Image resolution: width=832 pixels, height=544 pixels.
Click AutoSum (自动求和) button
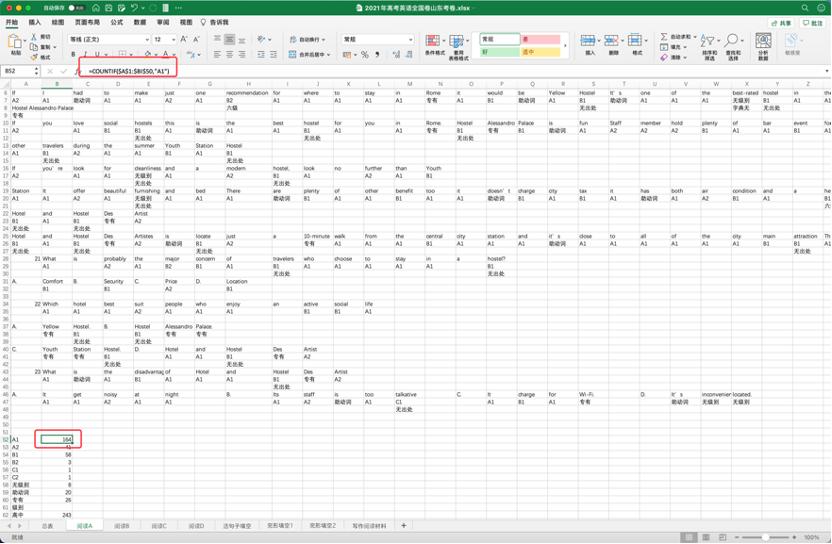click(x=678, y=37)
